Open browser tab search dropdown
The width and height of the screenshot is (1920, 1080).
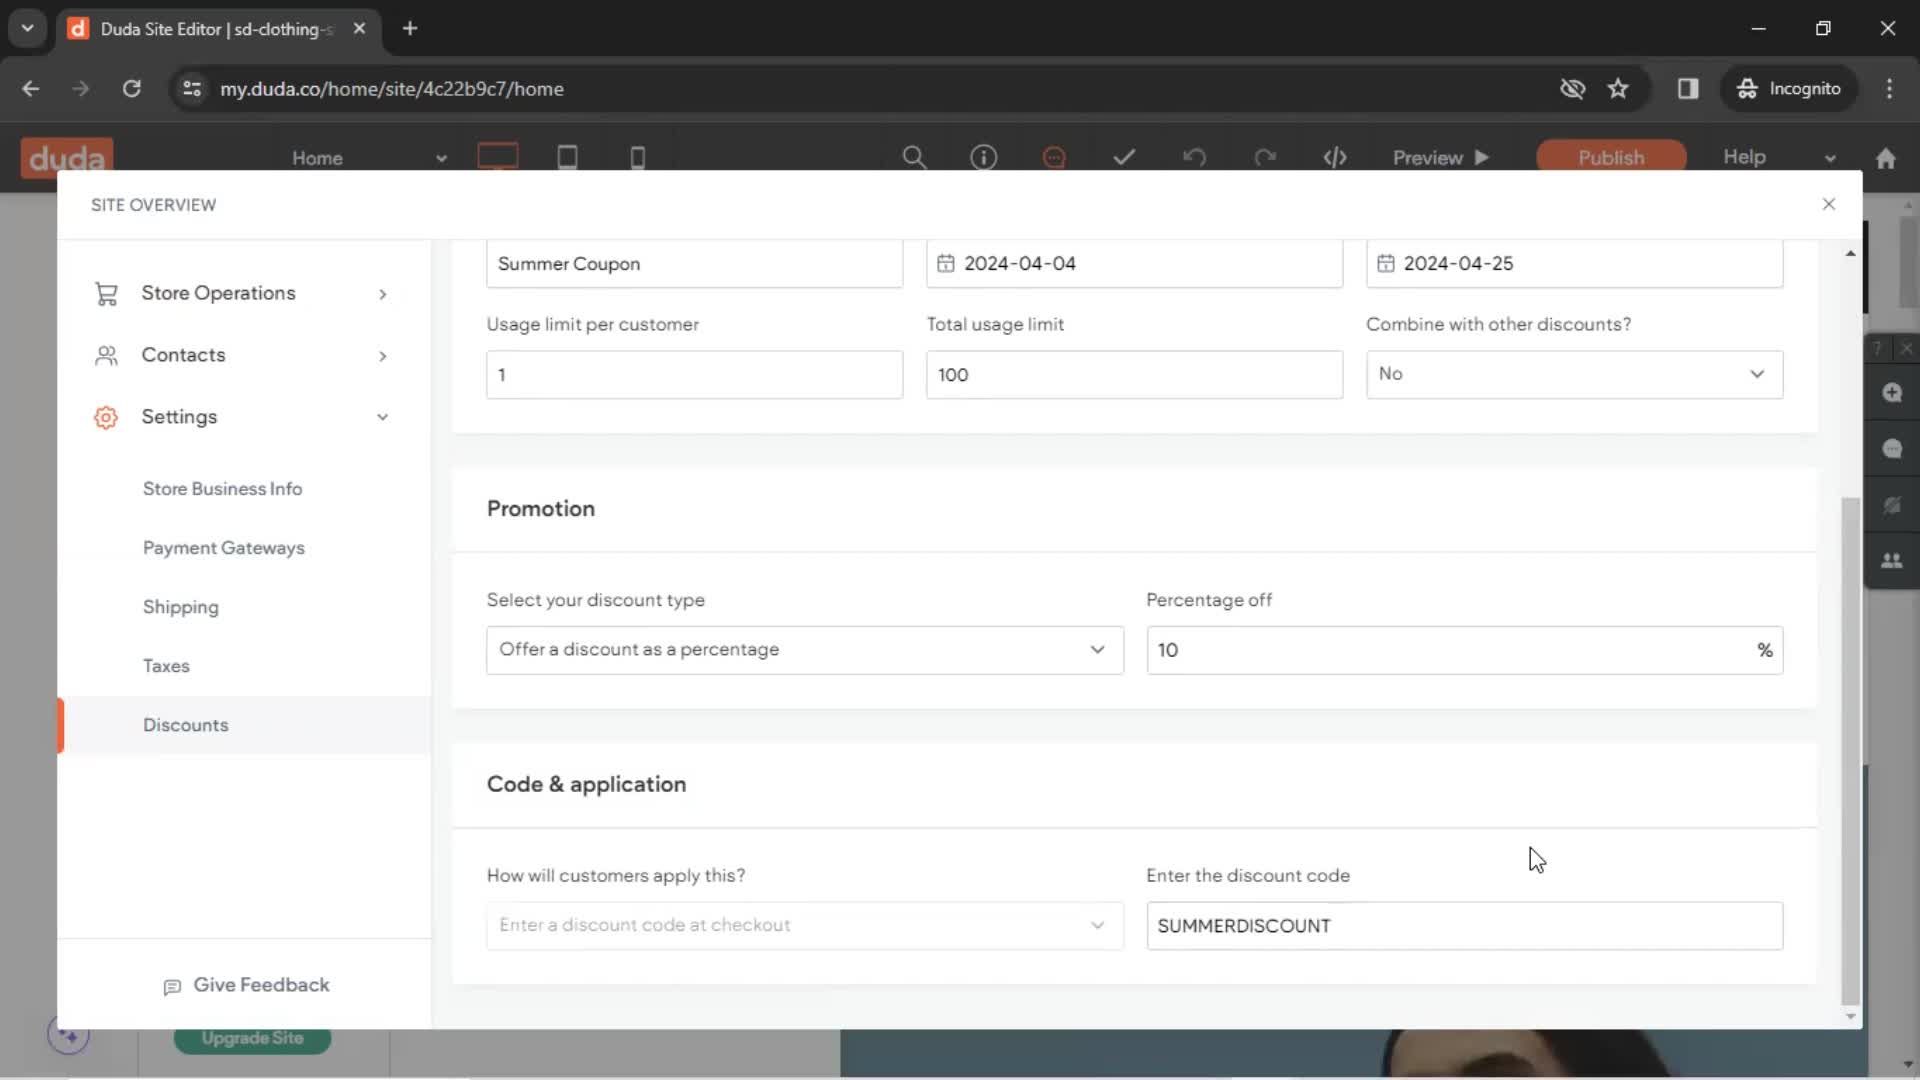pos(27,28)
